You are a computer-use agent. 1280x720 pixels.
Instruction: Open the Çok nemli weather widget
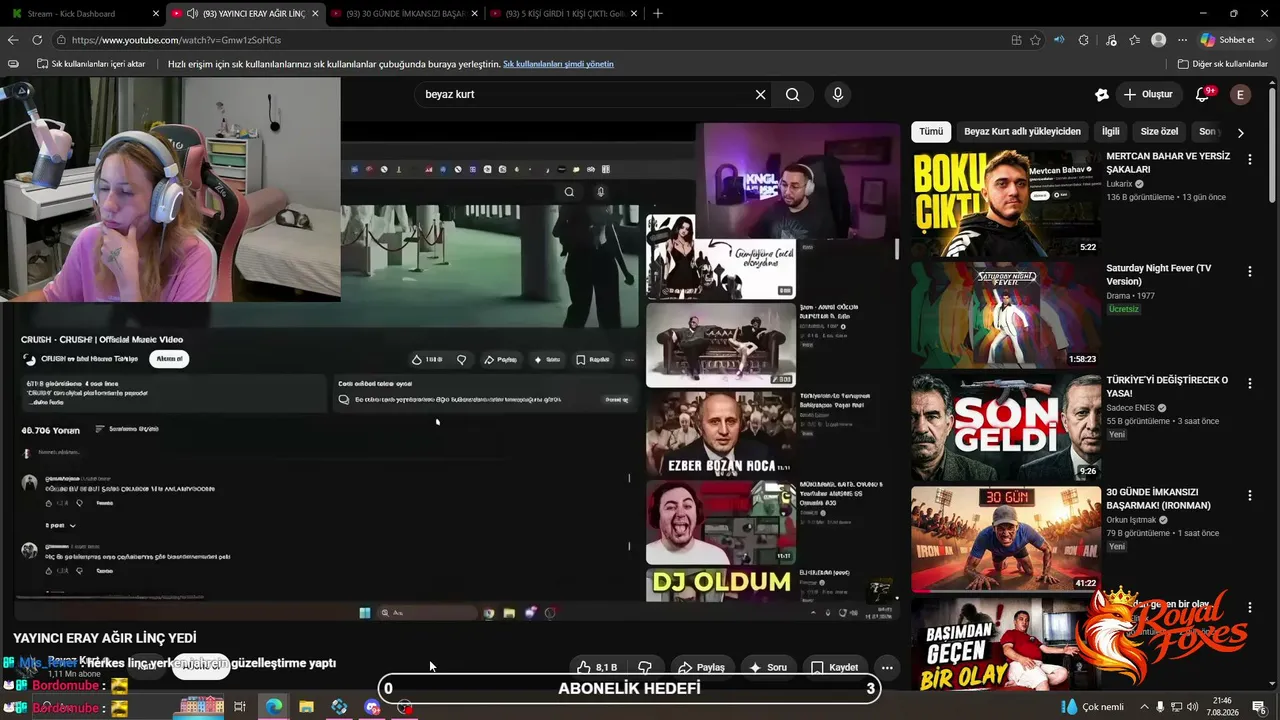tap(1093, 707)
